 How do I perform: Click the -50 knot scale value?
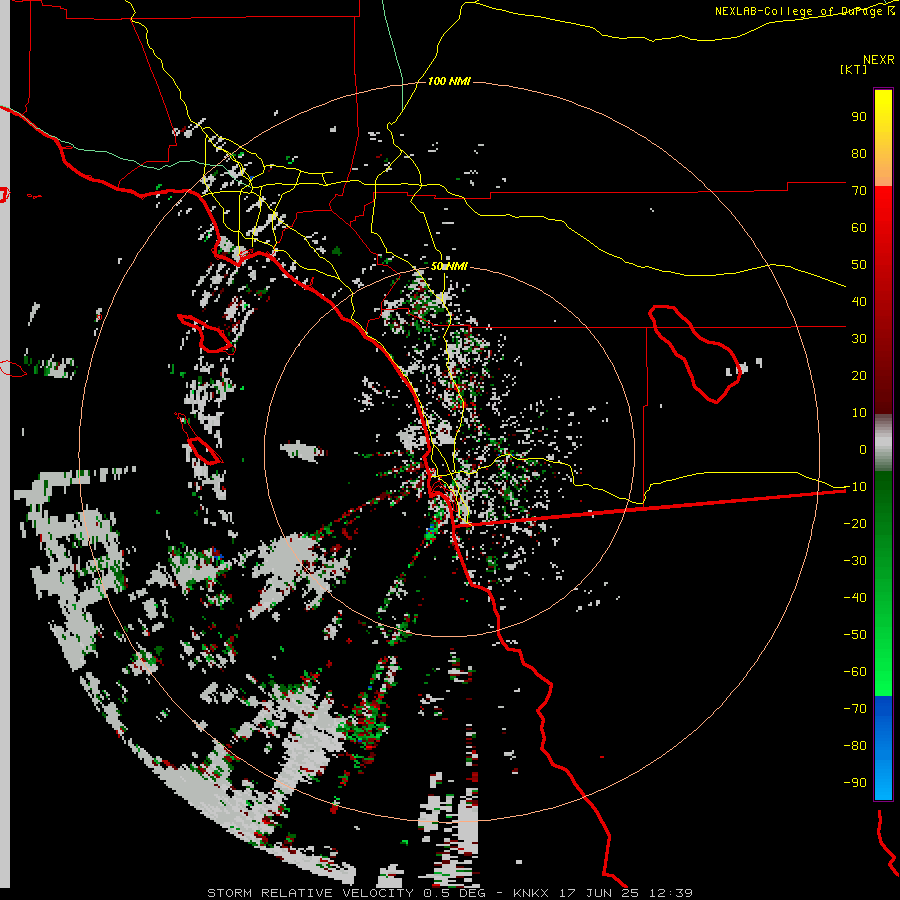click(x=855, y=635)
